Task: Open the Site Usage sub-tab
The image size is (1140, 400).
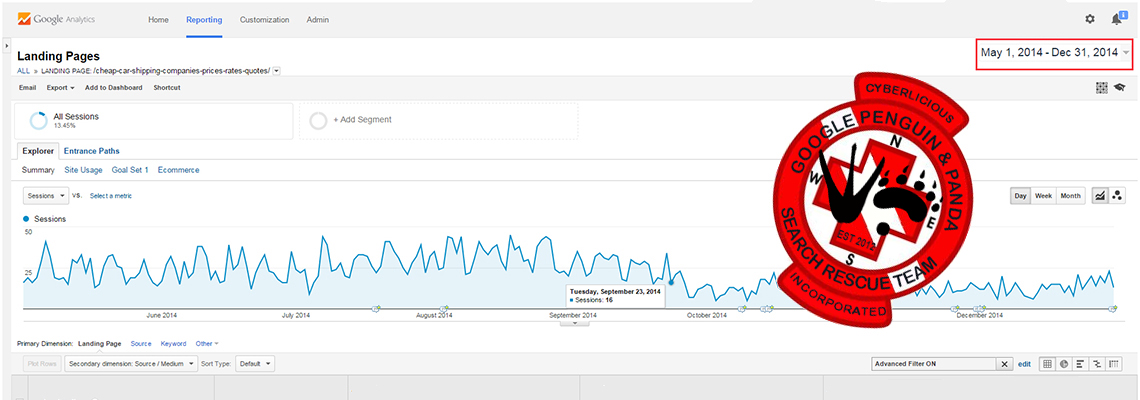Action: click(83, 170)
